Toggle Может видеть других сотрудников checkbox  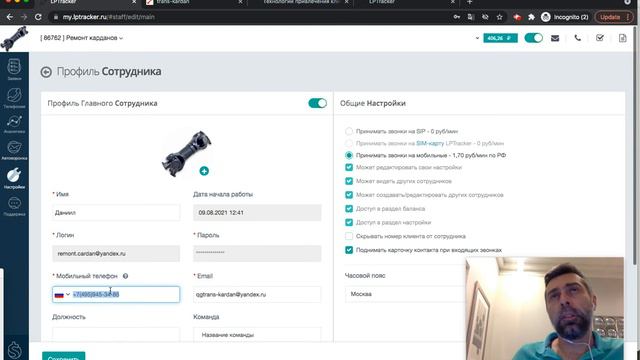pos(349,181)
